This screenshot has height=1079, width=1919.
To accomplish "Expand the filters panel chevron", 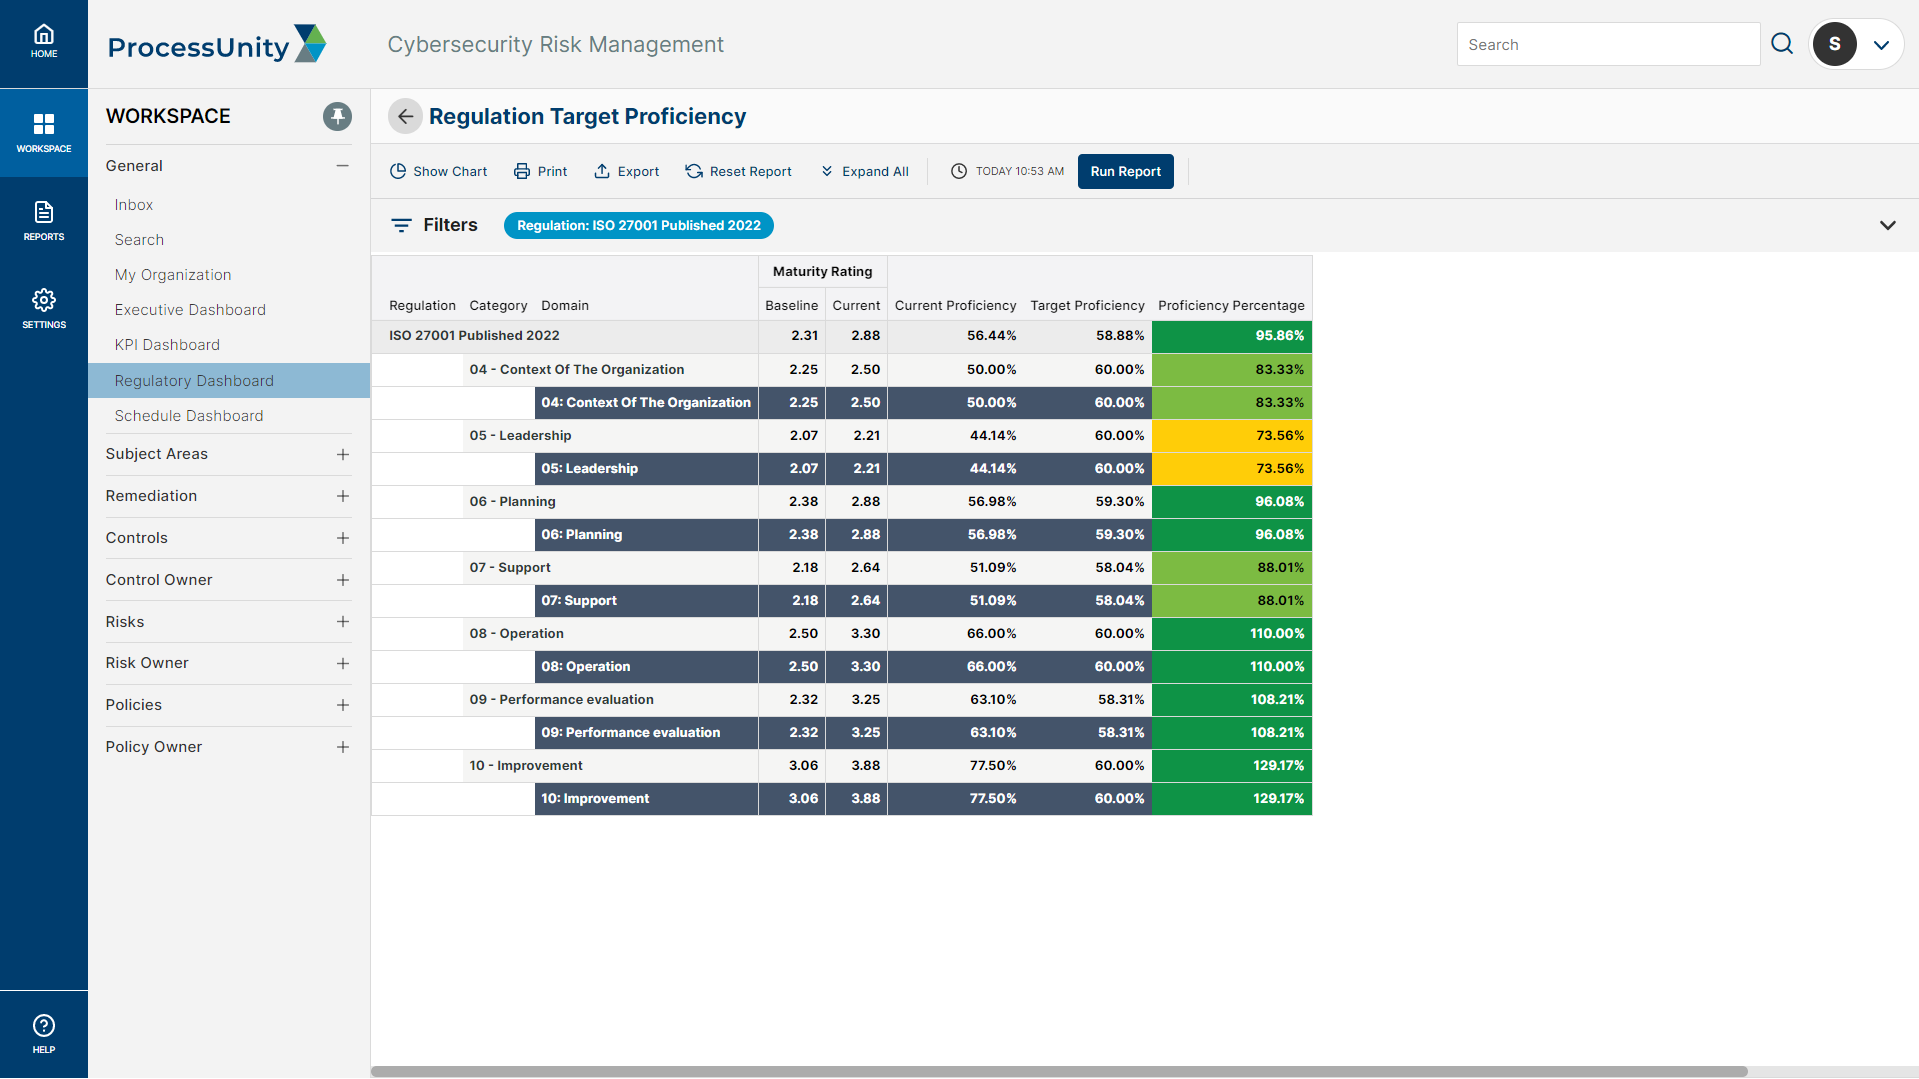I will click(x=1887, y=225).
